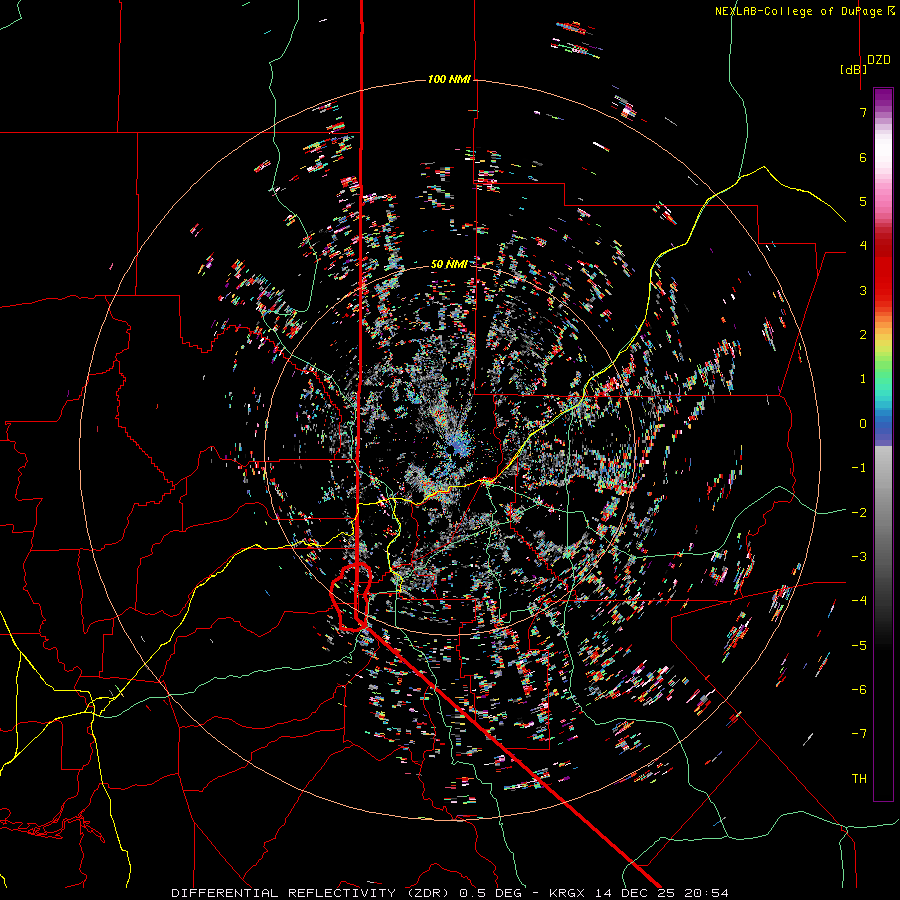The height and width of the screenshot is (900, 900).
Task: Click the -7 value on the scale
Action: 859,734
